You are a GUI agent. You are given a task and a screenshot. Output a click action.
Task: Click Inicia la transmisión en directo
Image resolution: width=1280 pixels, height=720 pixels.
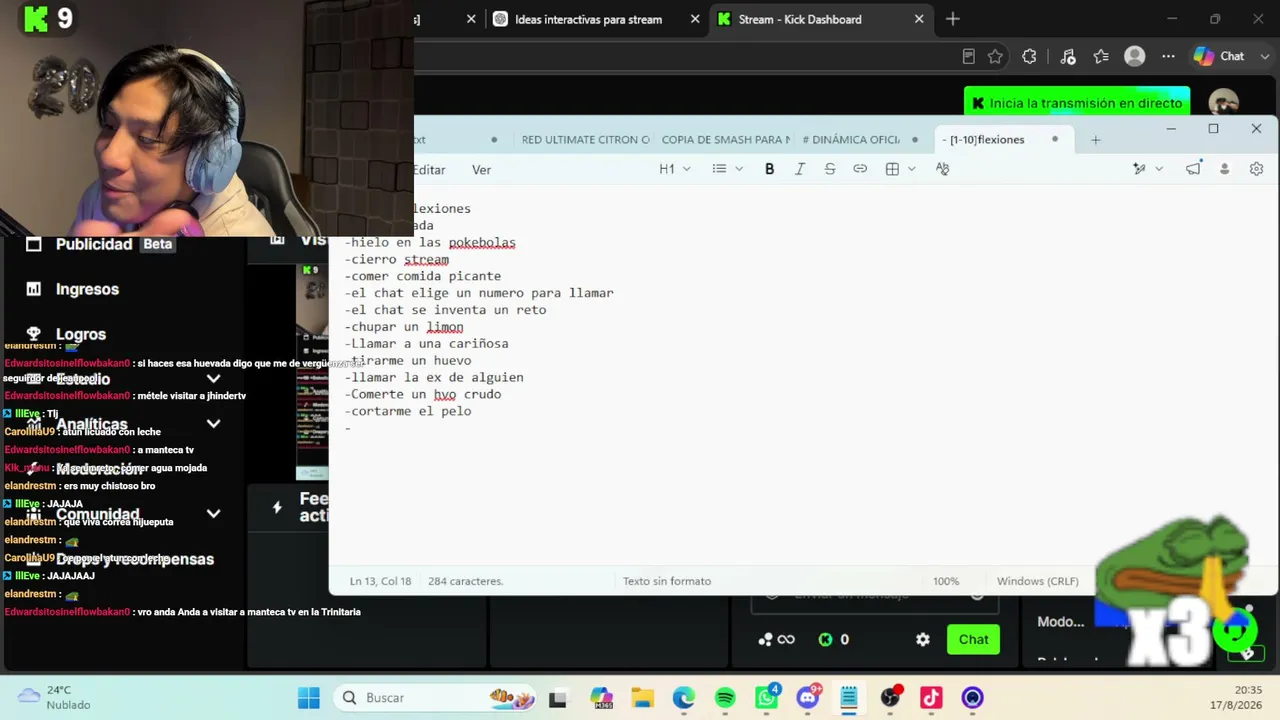click(x=1077, y=103)
